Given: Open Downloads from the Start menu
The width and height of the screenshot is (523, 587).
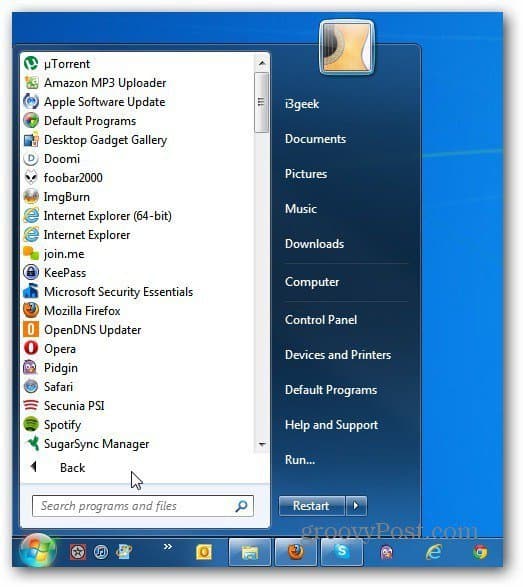Looking at the screenshot, I should pos(314,244).
